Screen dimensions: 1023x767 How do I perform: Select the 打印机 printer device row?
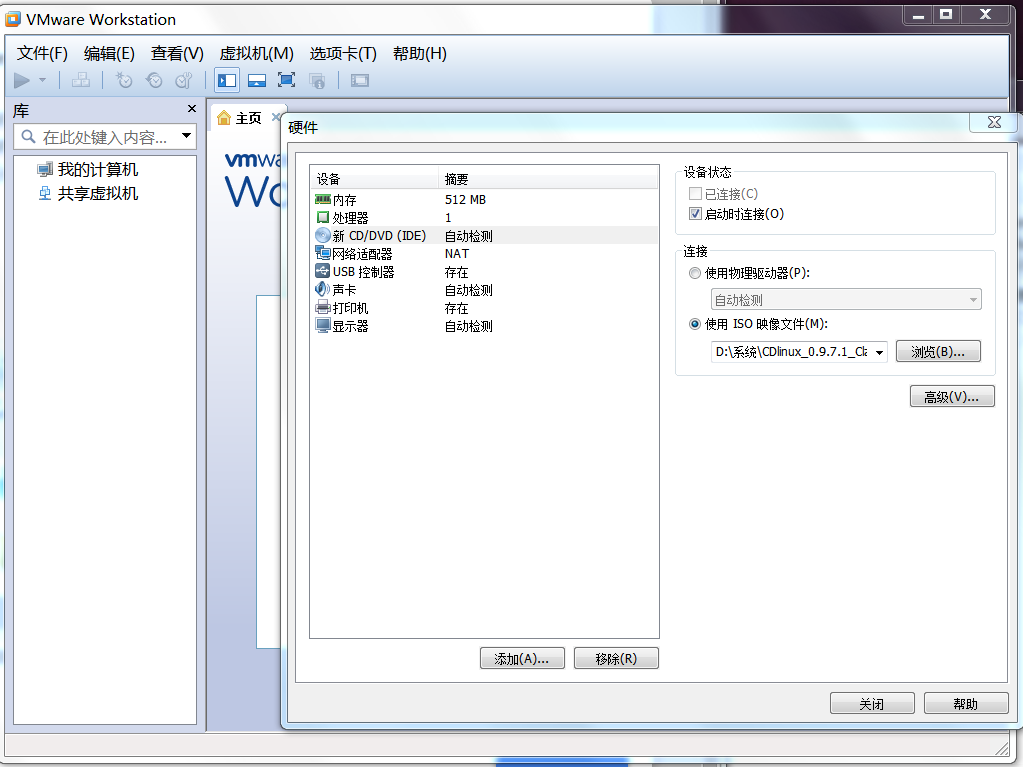coord(484,308)
